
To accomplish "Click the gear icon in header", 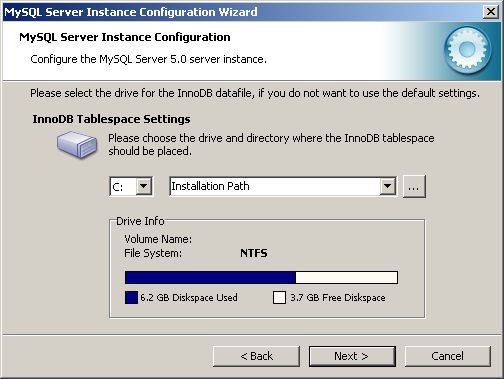I will [x=467, y=49].
